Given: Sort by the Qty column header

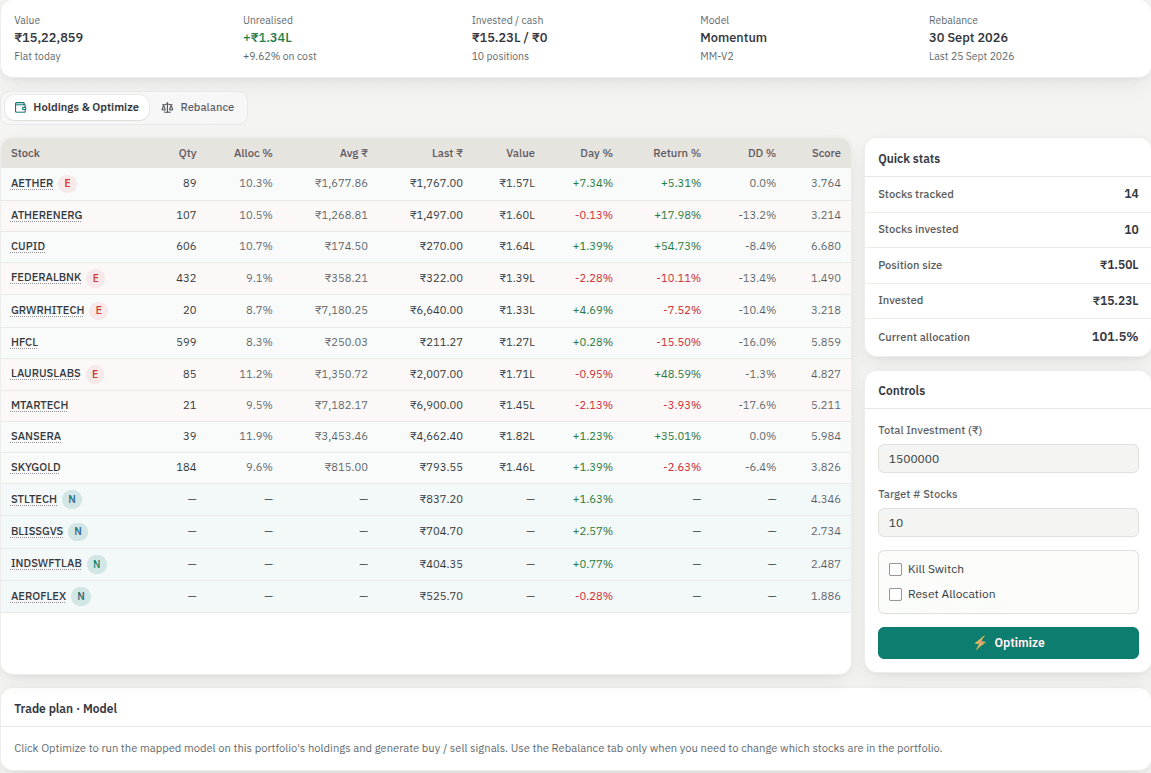Looking at the screenshot, I should pos(187,153).
